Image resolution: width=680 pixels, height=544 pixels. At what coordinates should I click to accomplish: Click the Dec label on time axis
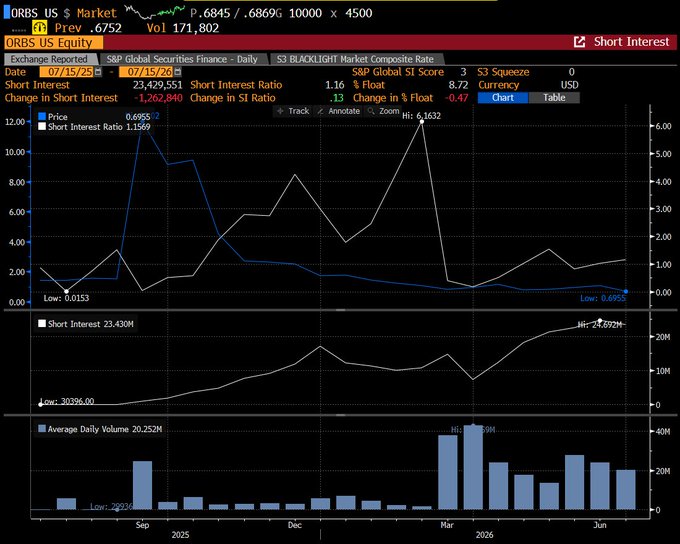pos(294,525)
